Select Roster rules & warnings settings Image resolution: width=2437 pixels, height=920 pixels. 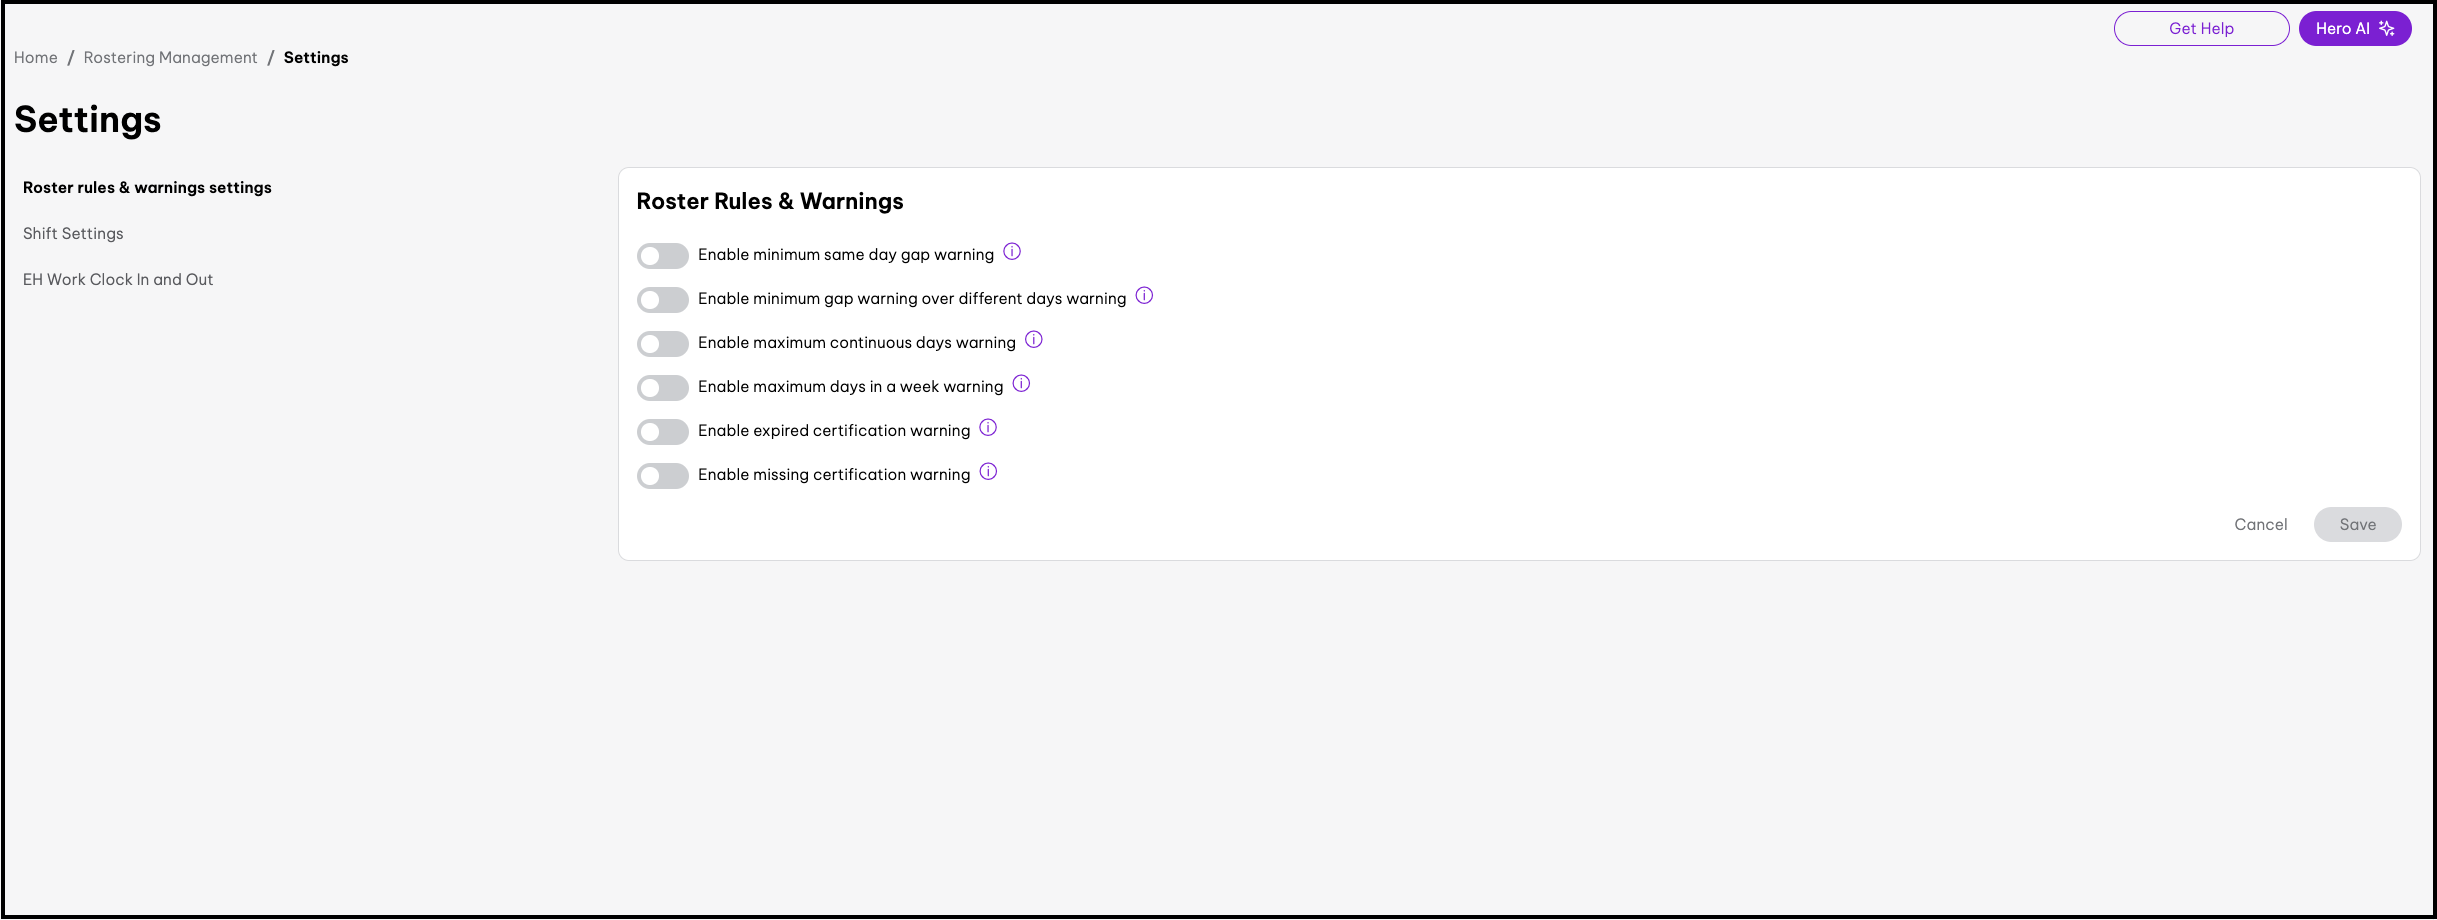147,188
